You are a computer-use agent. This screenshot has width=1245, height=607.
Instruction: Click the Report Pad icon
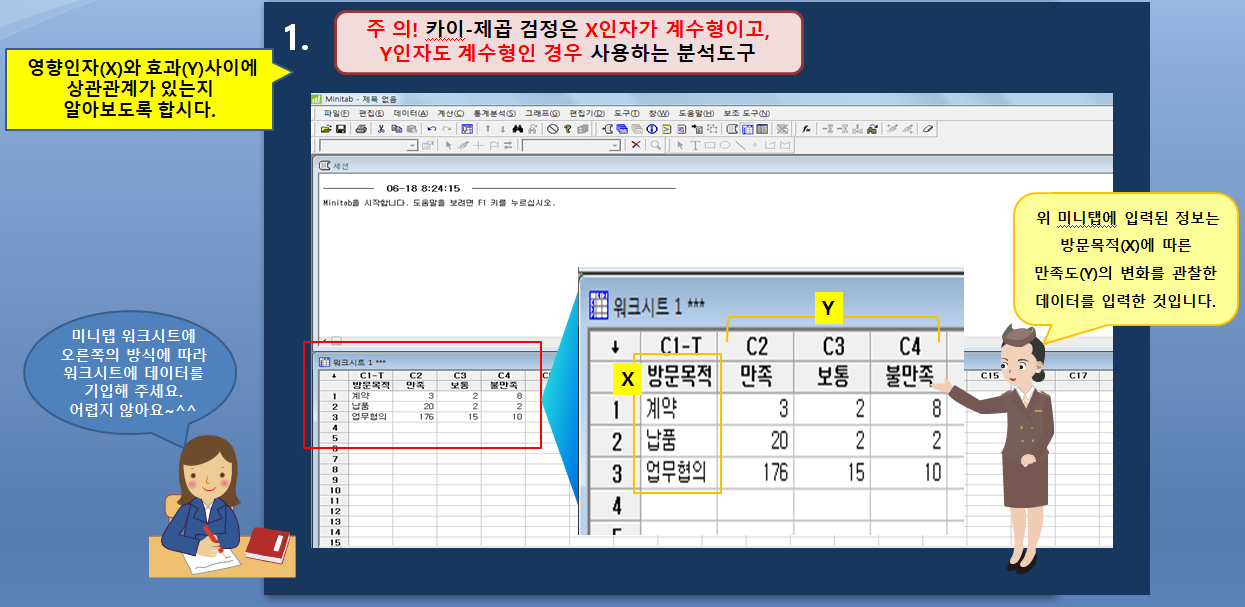pos(682,129)
